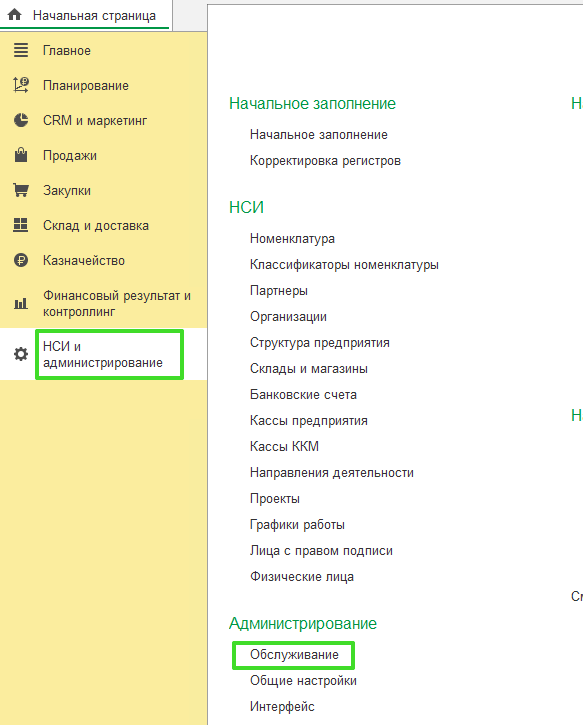Open the Планирование section
This screenshot has height=725, width=583.
coord(86,86)
